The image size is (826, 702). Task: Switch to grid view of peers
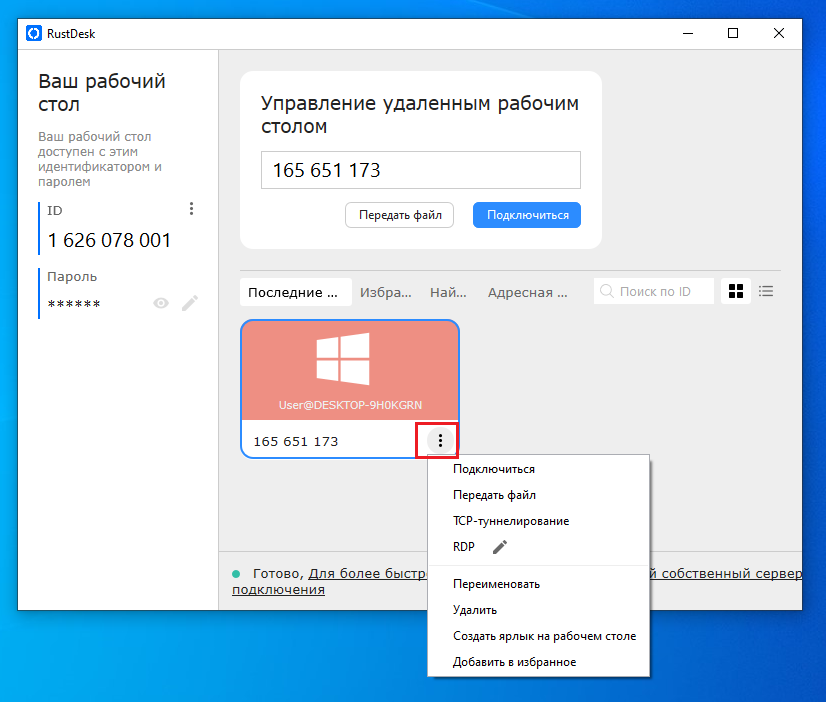point(735,291)
